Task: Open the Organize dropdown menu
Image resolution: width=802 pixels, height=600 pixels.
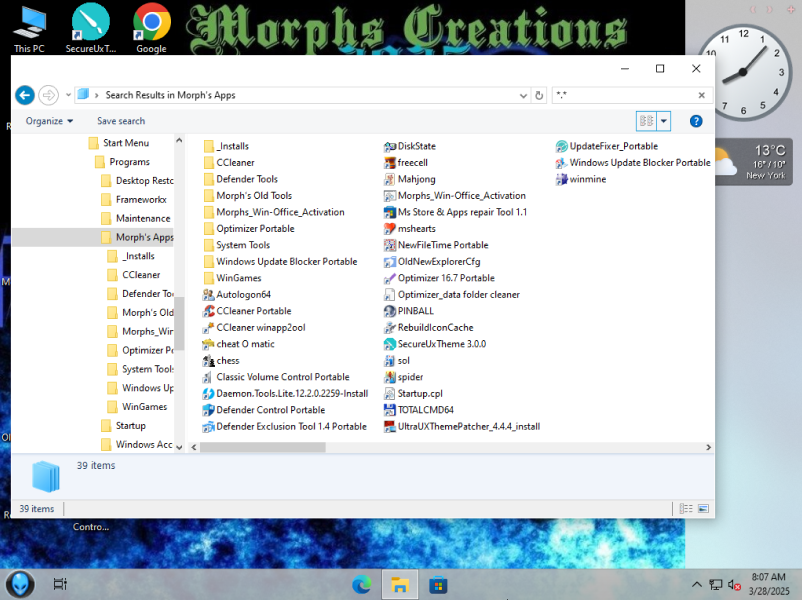Action: [50, 121]
